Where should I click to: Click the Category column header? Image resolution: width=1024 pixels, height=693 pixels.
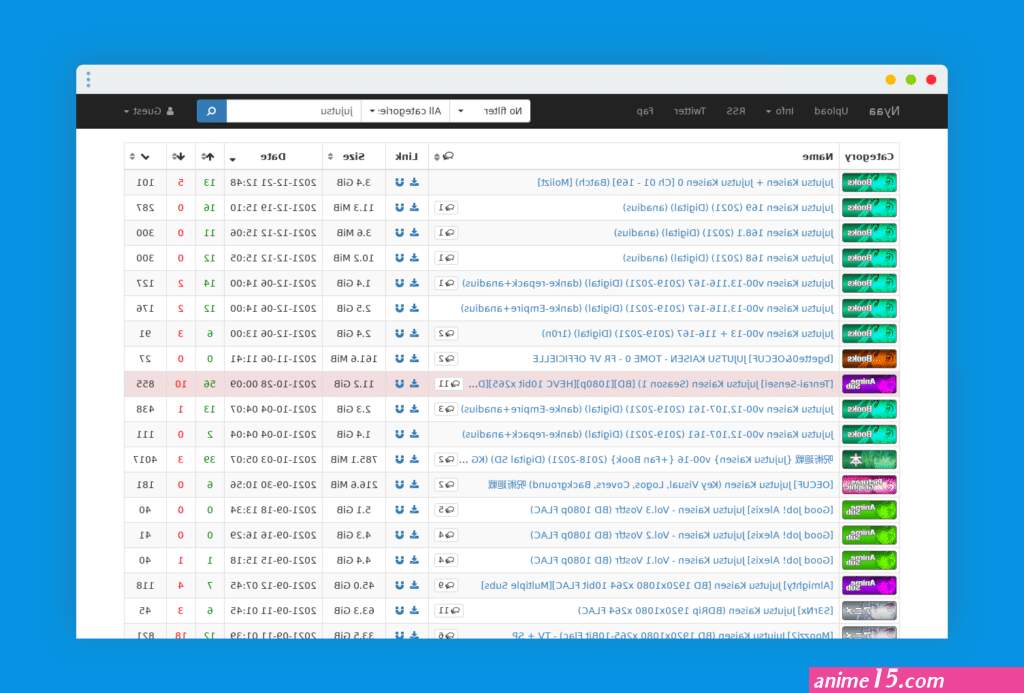pyautogui.click(x=869, y=157)
